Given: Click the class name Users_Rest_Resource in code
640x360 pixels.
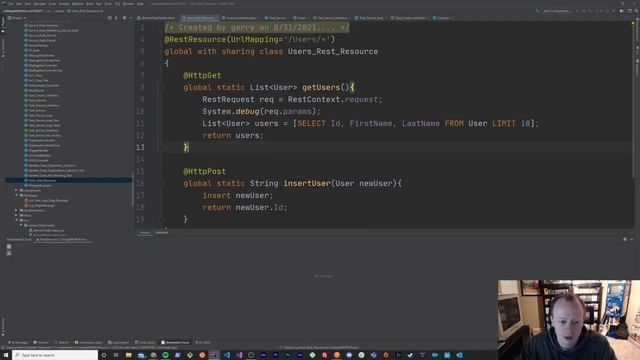Looking at the screenshot, I should (x=333, y=51).
